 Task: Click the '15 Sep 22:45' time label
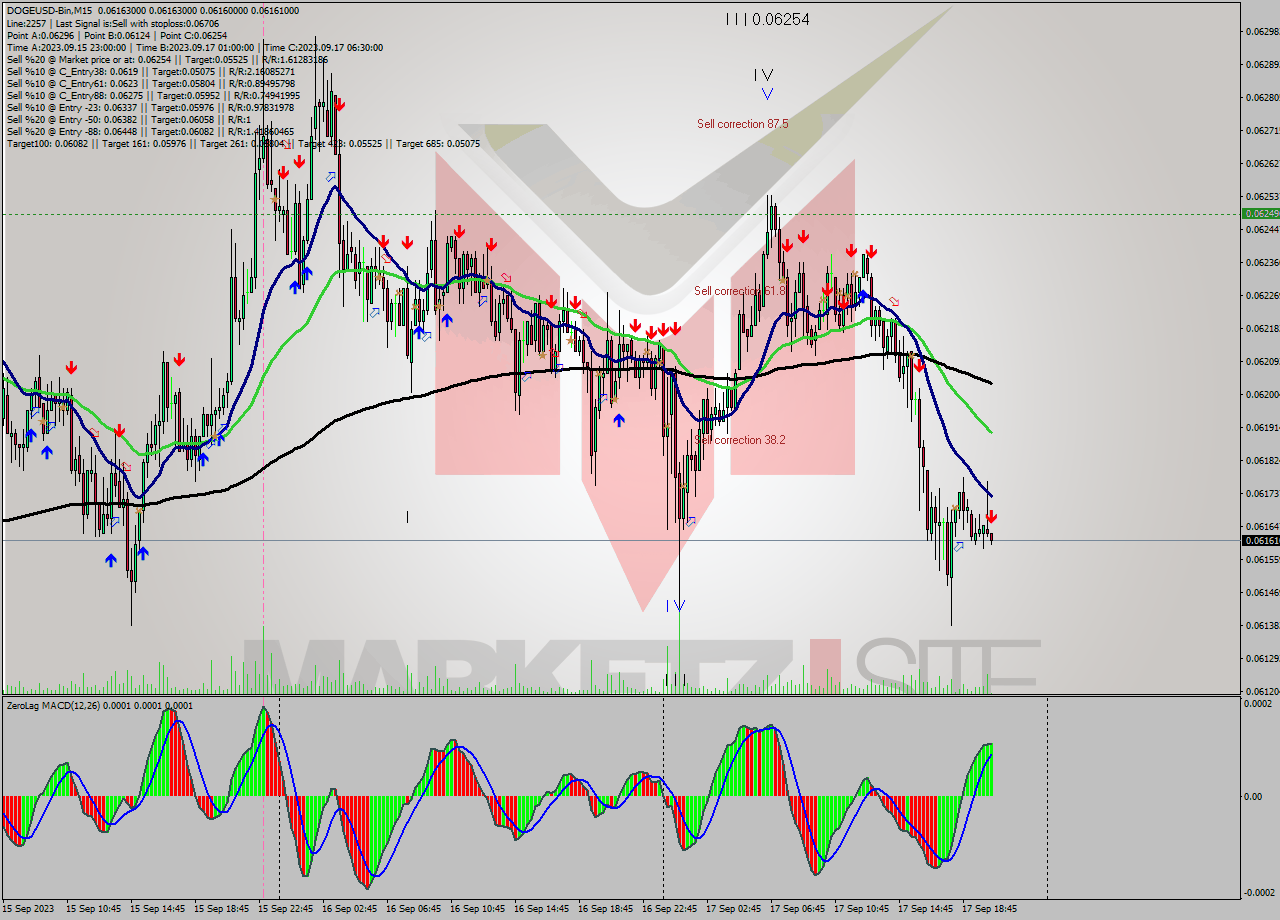(285, 909)
